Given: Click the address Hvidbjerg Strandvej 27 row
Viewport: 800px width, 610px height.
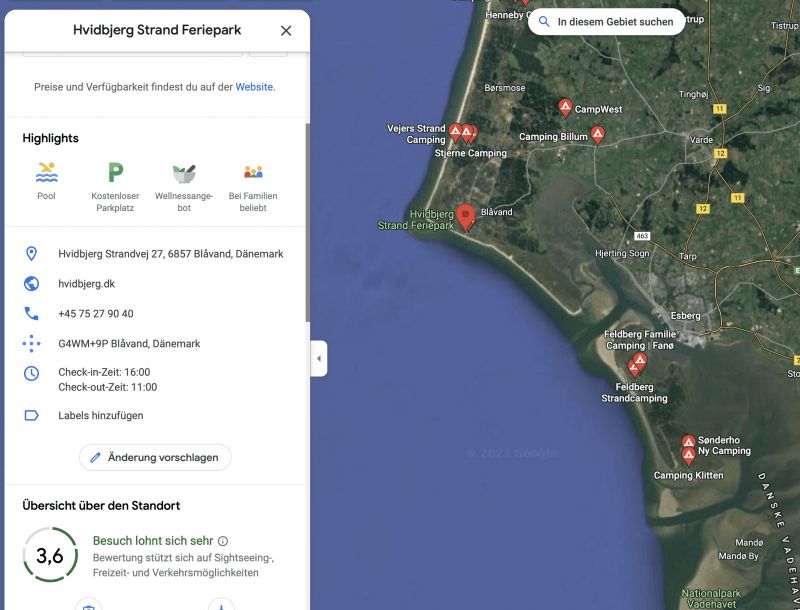Looking at the screenshot, I should 170,254.
